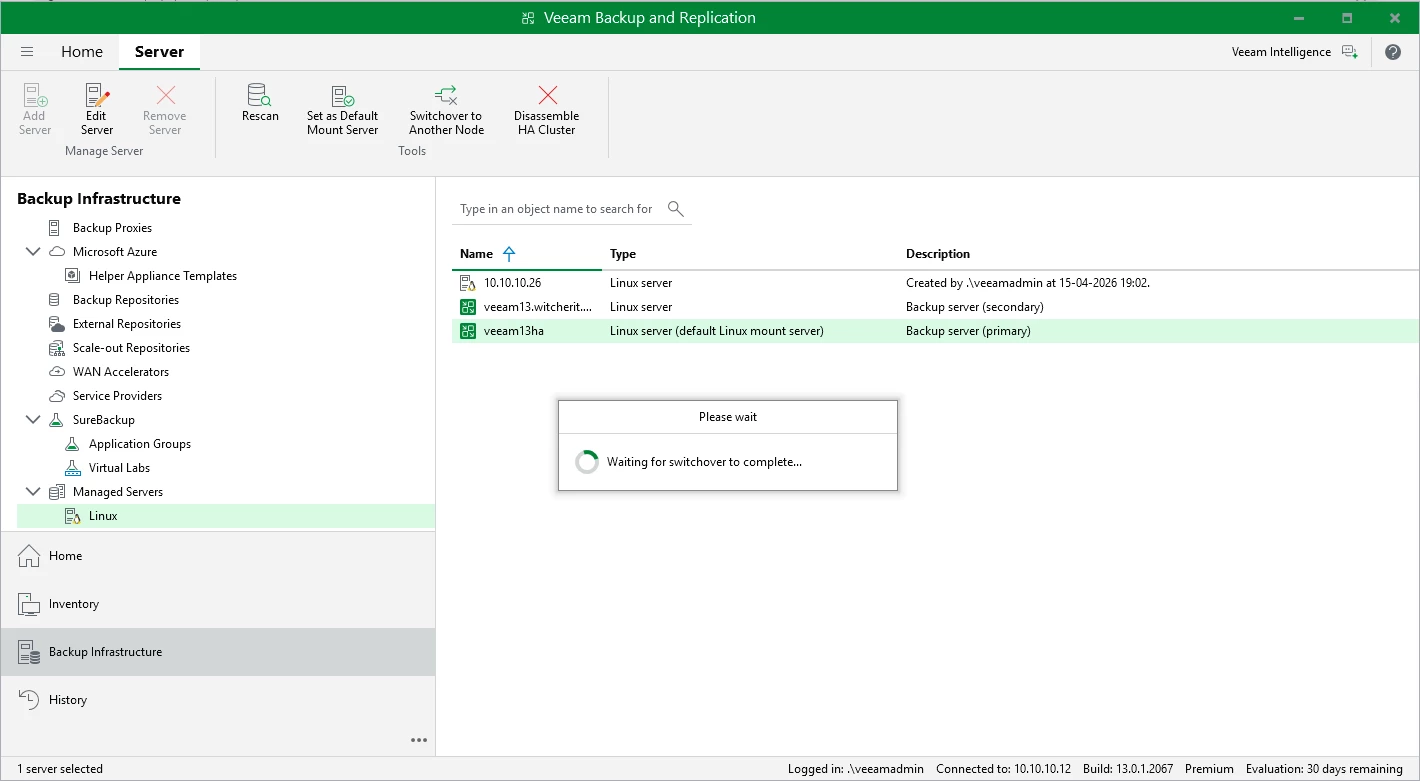Click the Managed Servers icon

[56, 492]
